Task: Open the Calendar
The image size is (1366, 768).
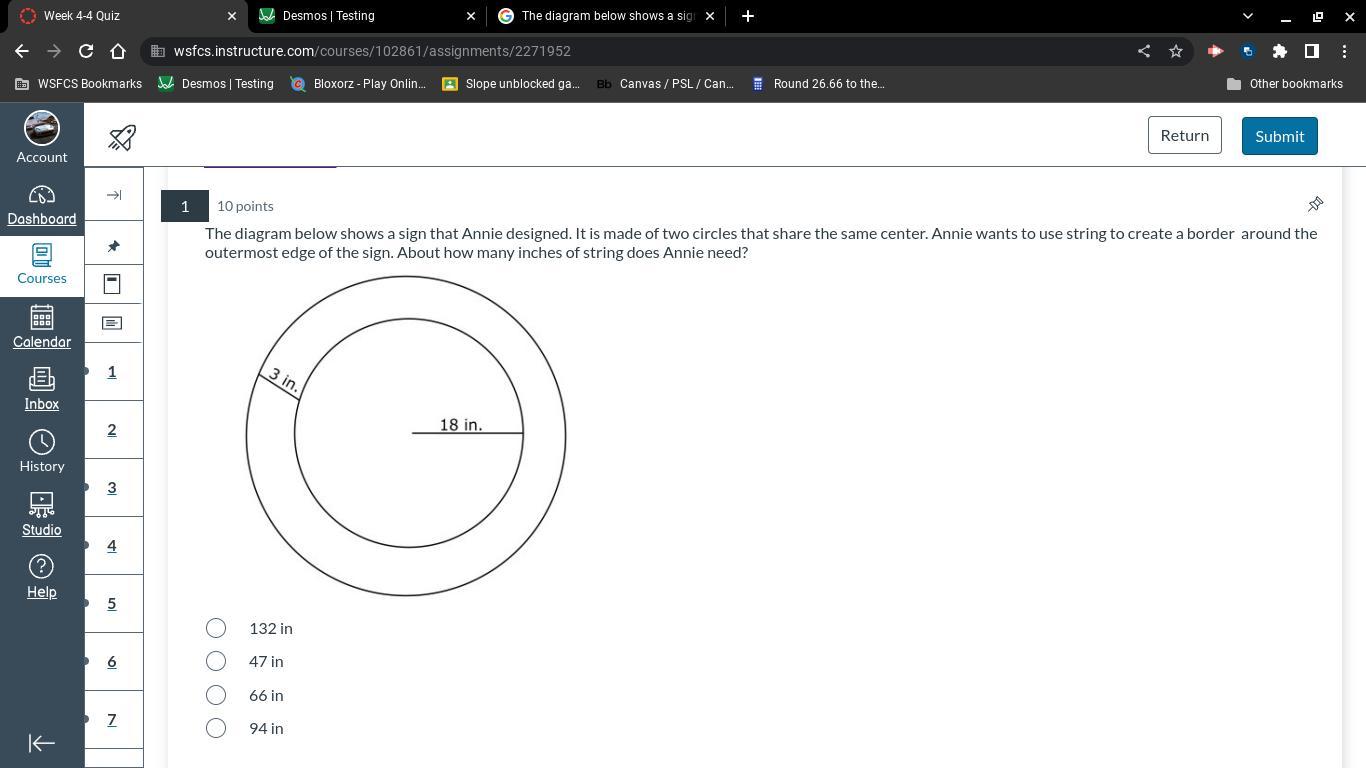Action: 42,327
